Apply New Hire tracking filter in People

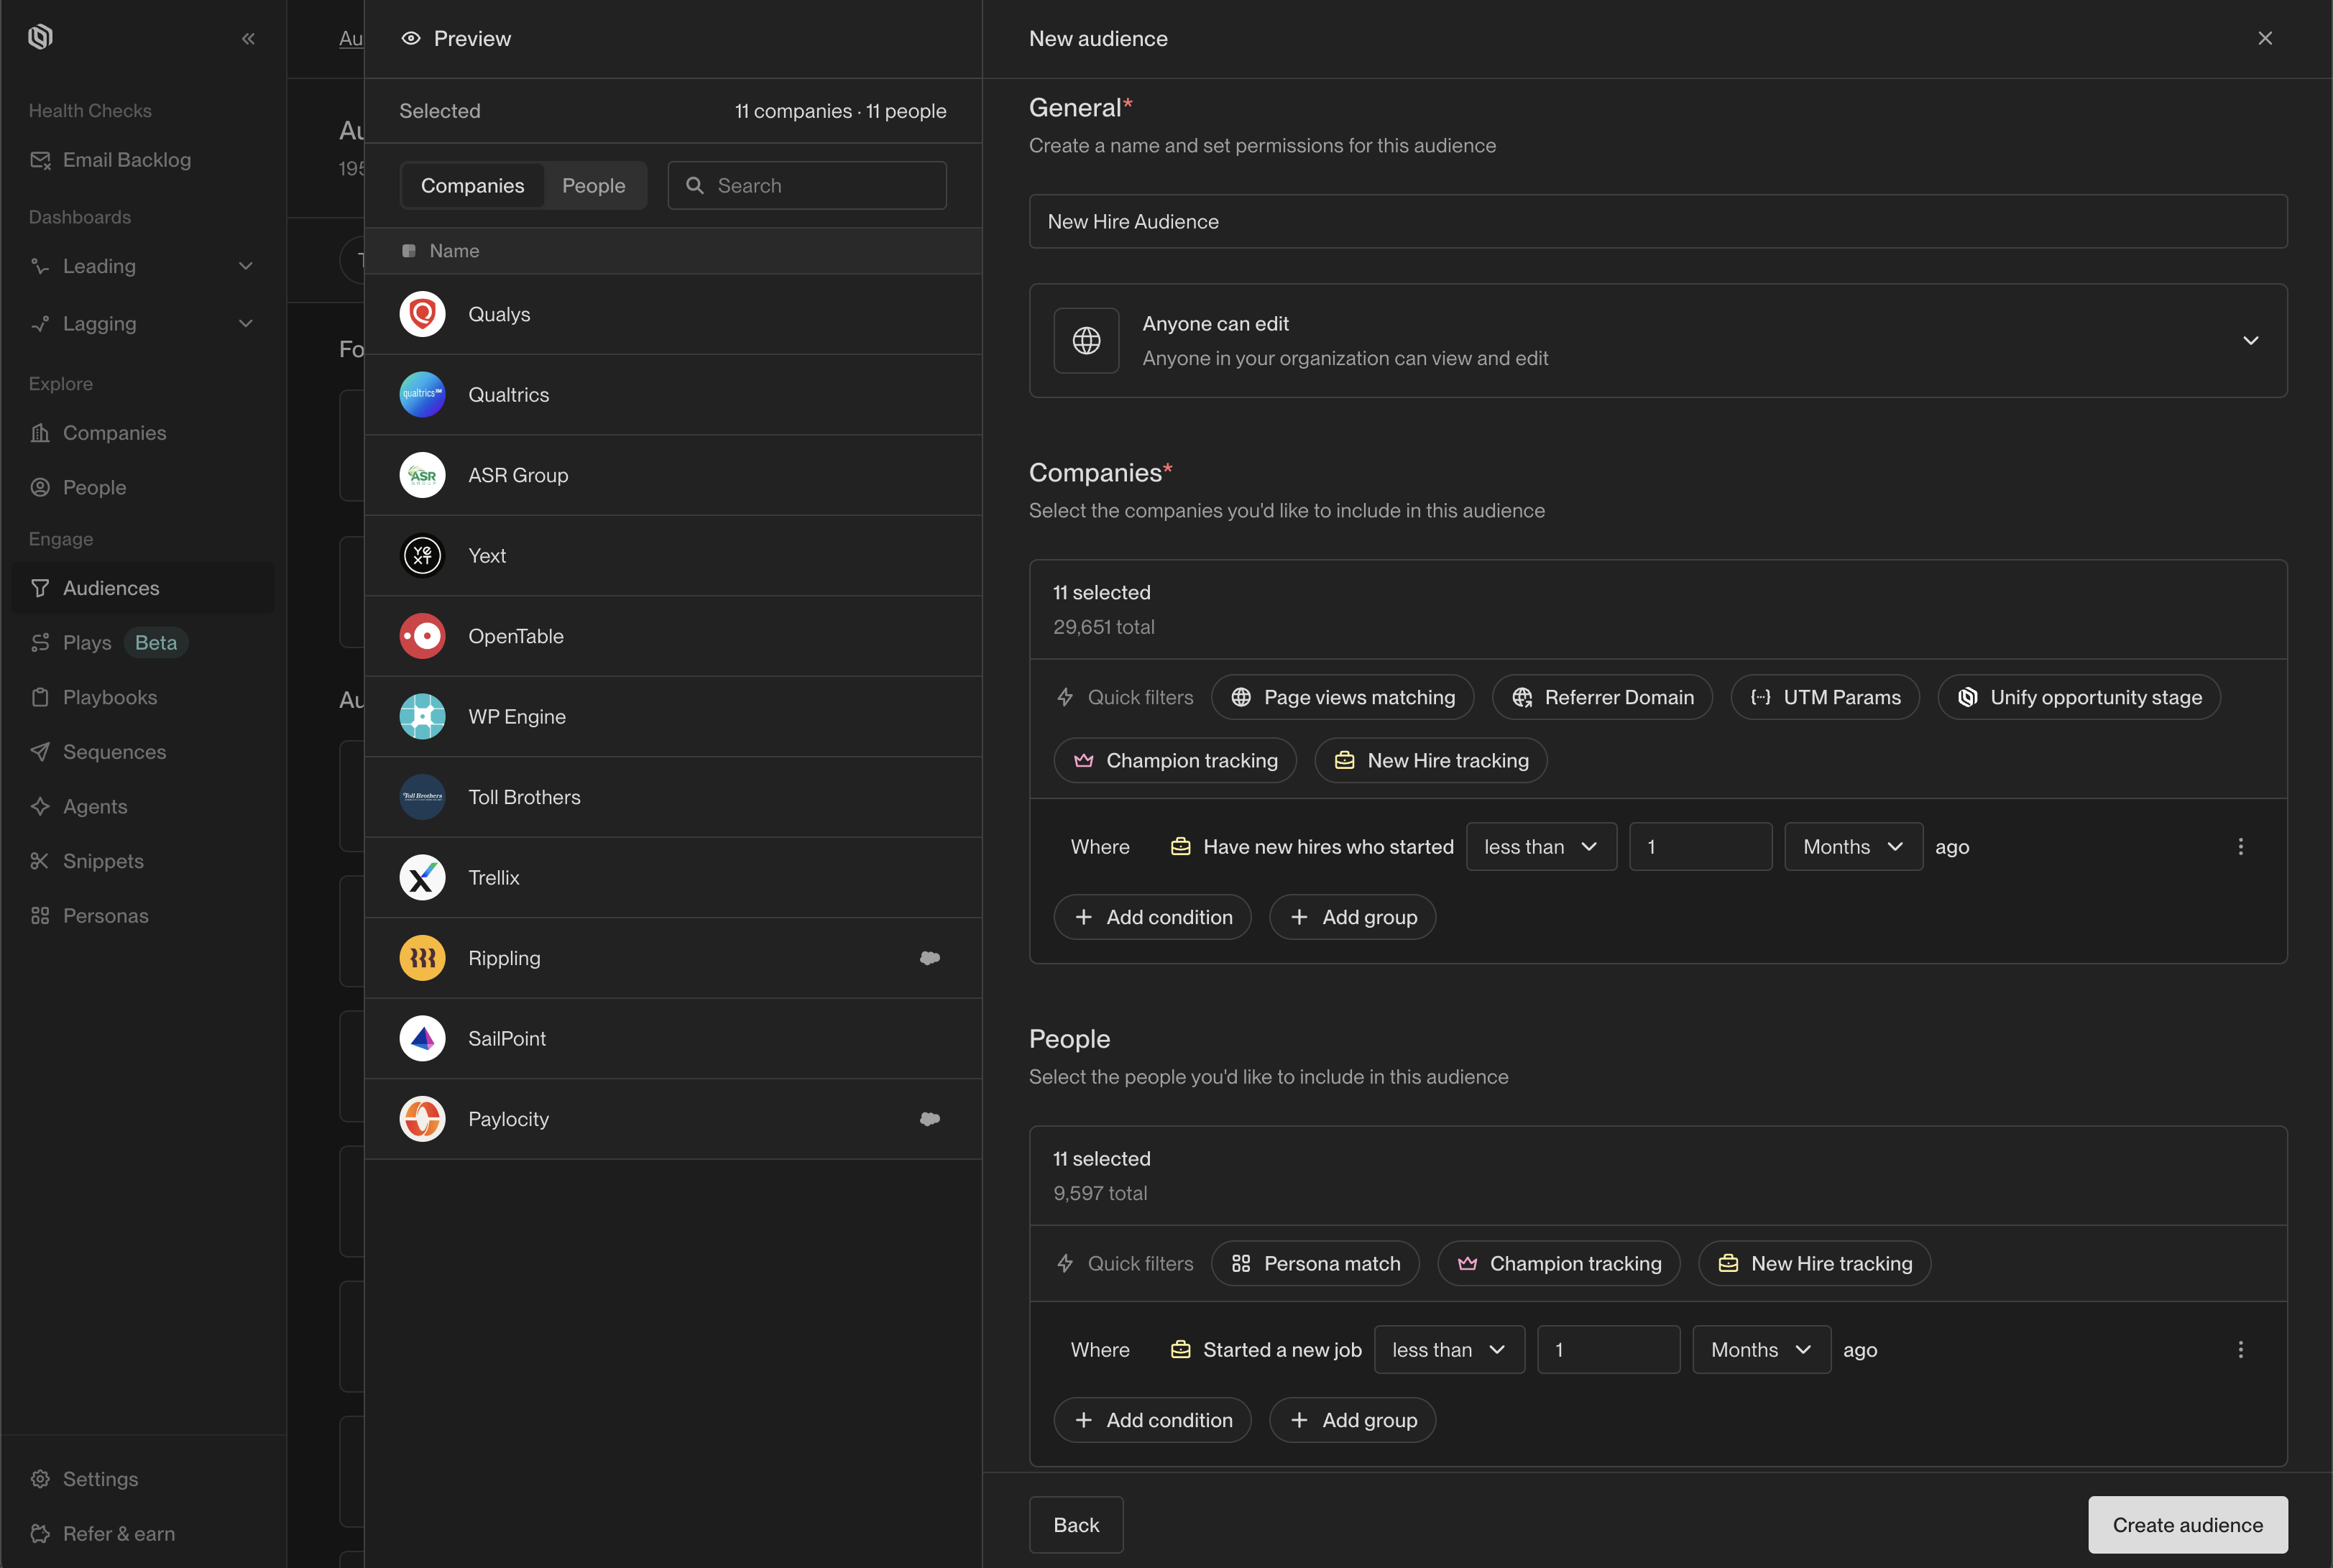[1815, 1264]
